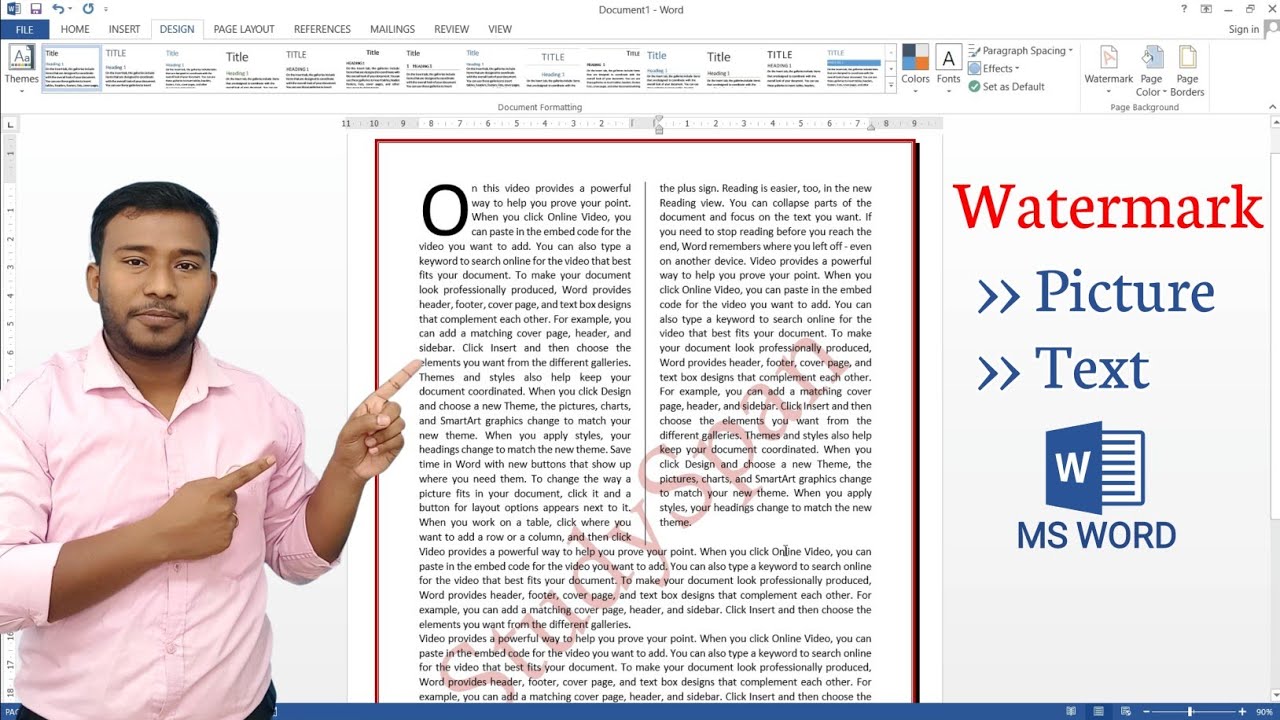This screenshot has width=1280, height=720.
Task: Switch to Web Layout view
Action: point(1124,711)
